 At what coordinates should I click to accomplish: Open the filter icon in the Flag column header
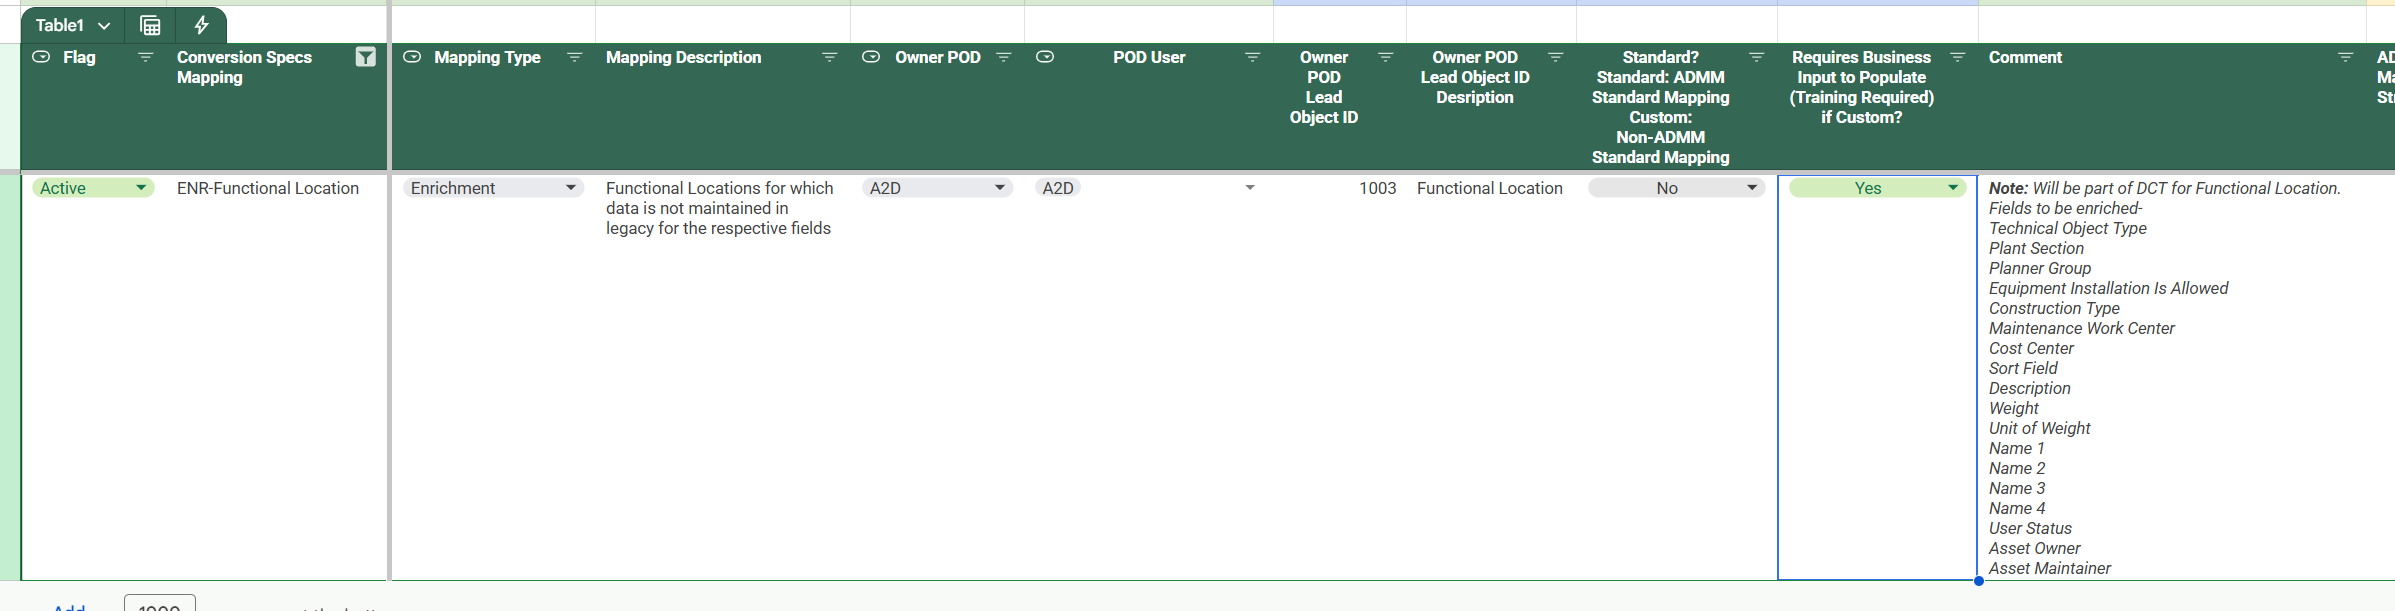146,58
